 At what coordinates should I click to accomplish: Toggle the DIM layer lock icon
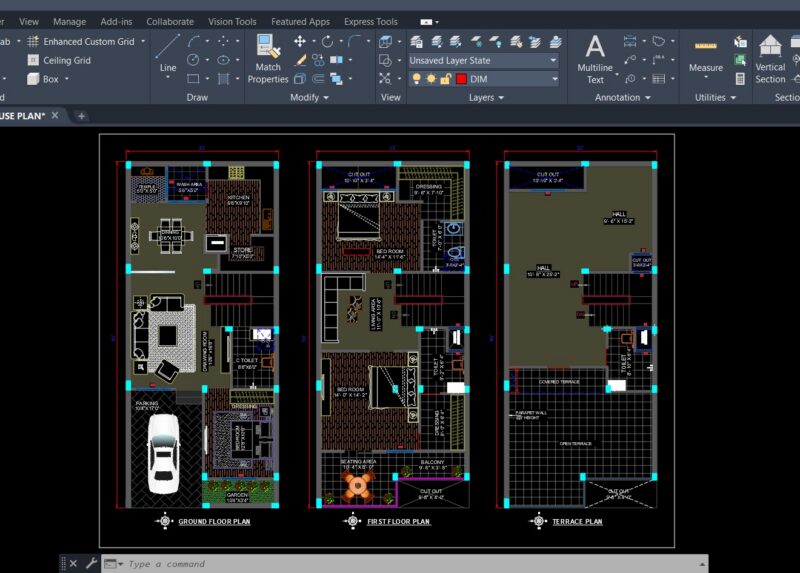tap(446, 79)
